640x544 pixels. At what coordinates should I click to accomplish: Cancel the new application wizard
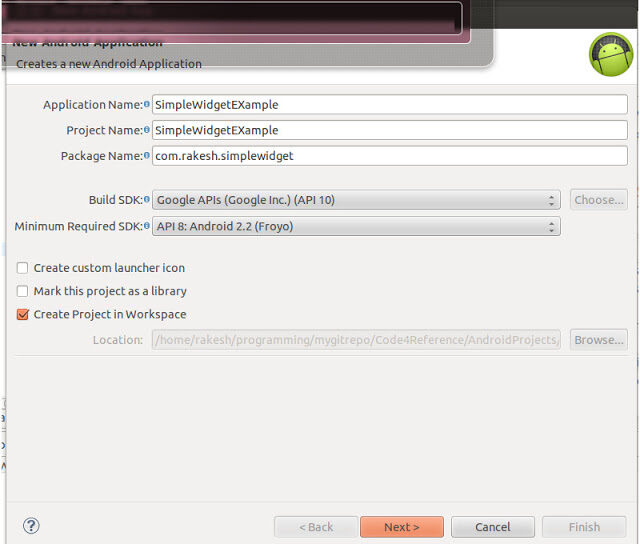[492, 527]
